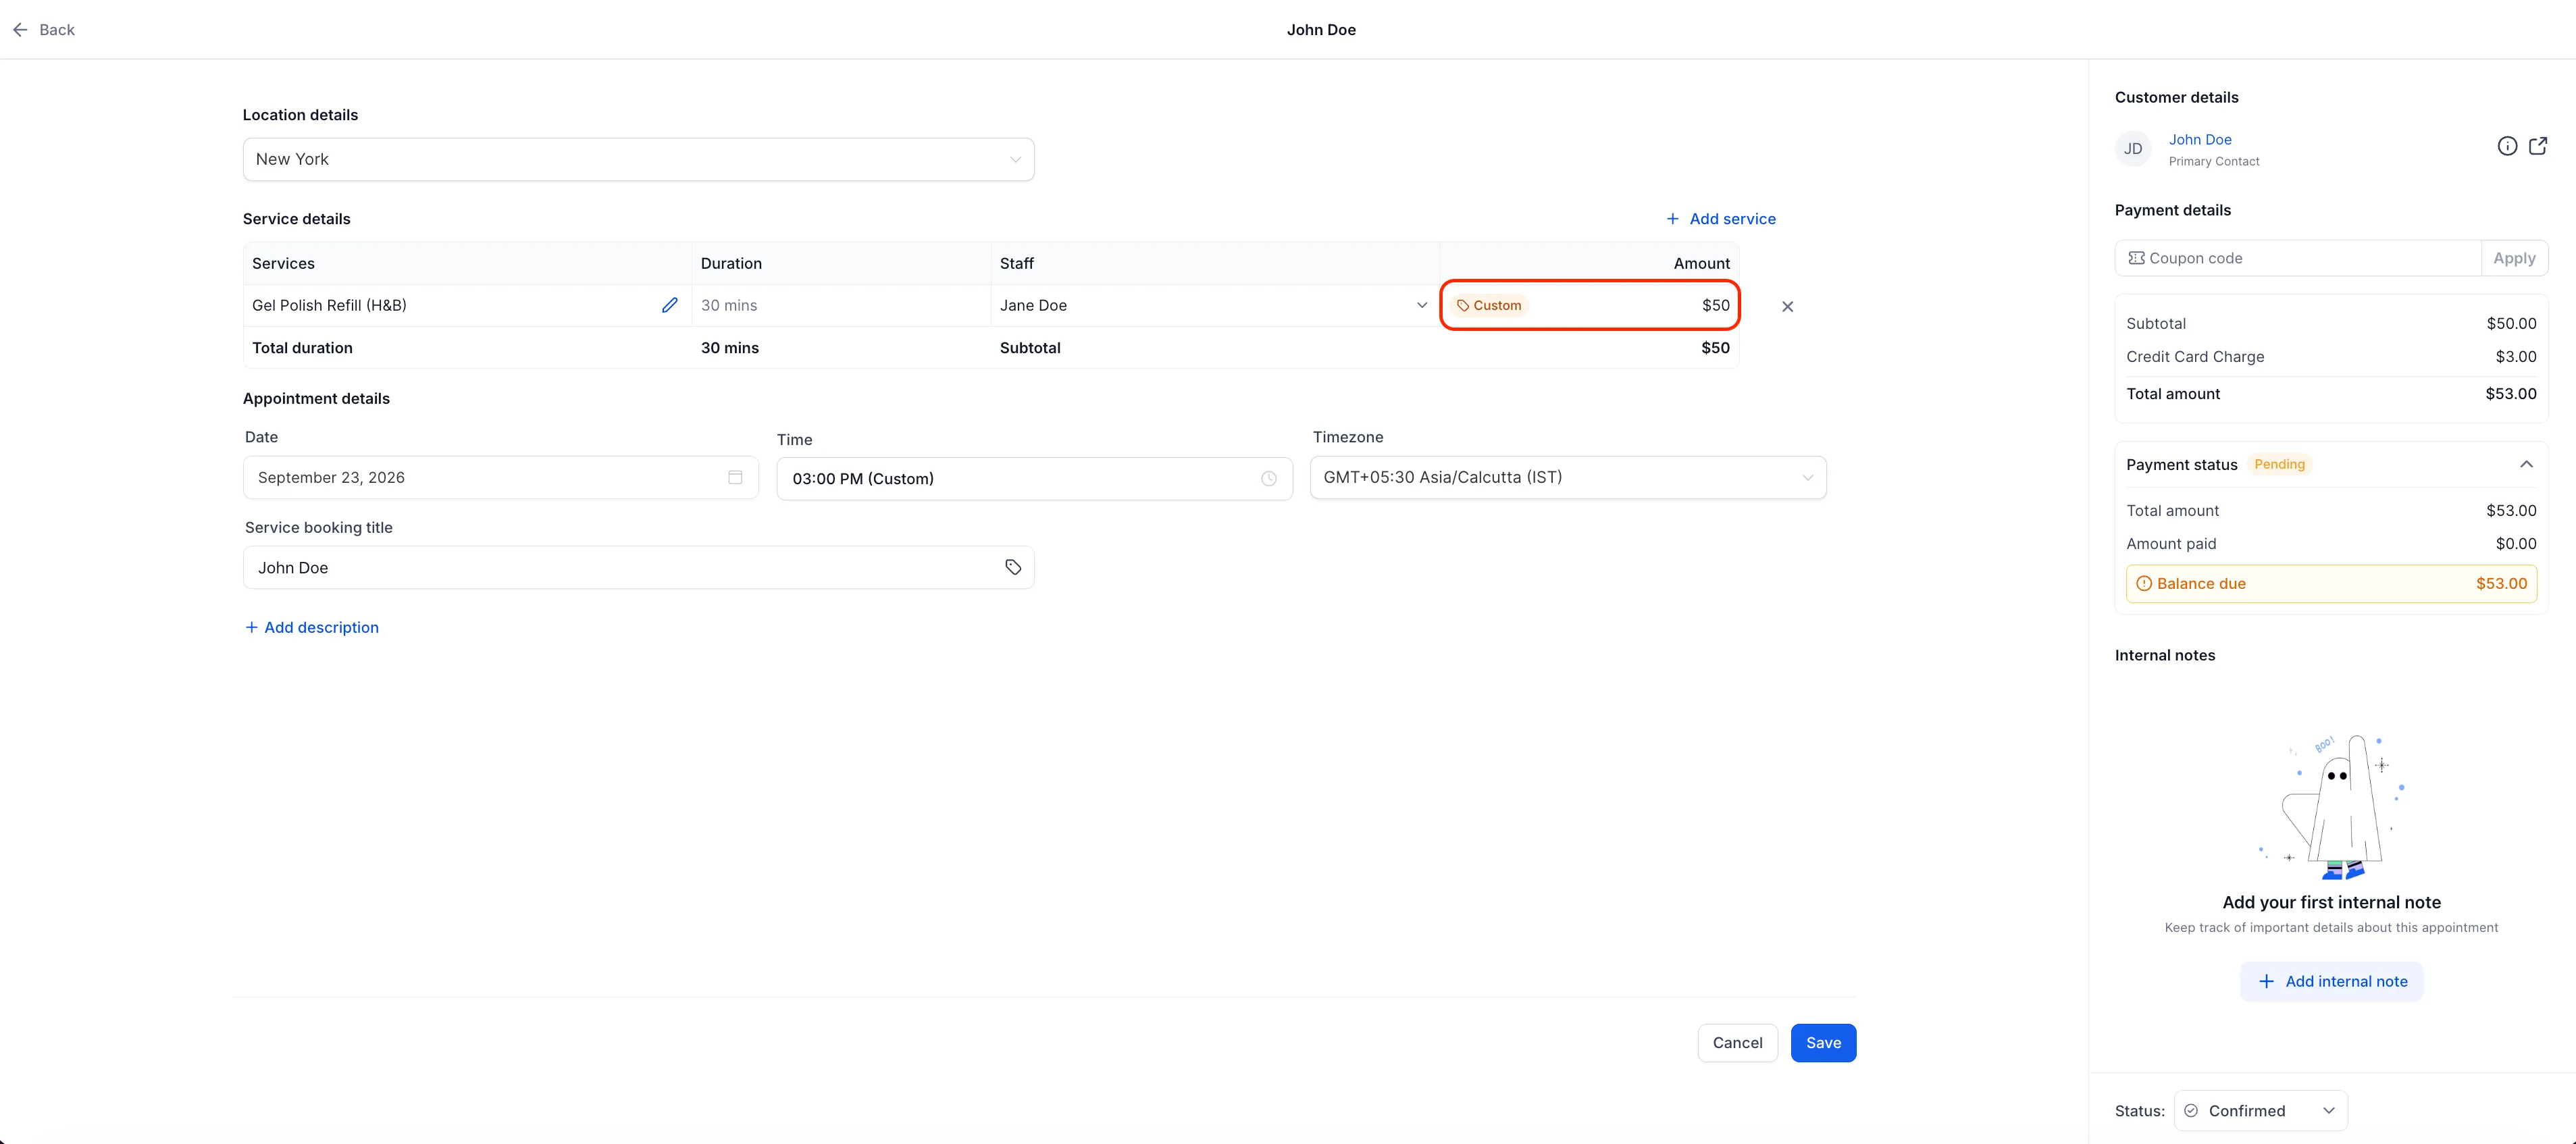2576x1144 pixels.
Task: Open customer info icon next to John Doe
Action: (x=2507, y=146)
